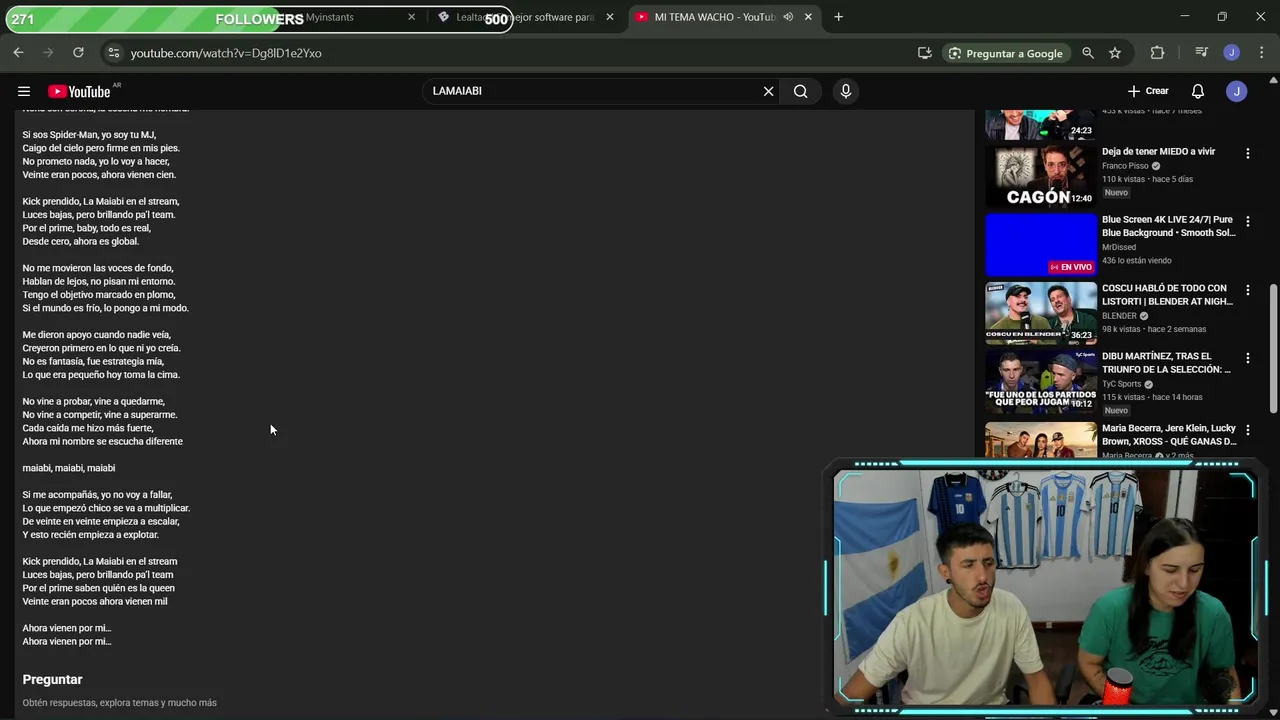
Task: Click the browser back arrow
Action: point(19,53)
